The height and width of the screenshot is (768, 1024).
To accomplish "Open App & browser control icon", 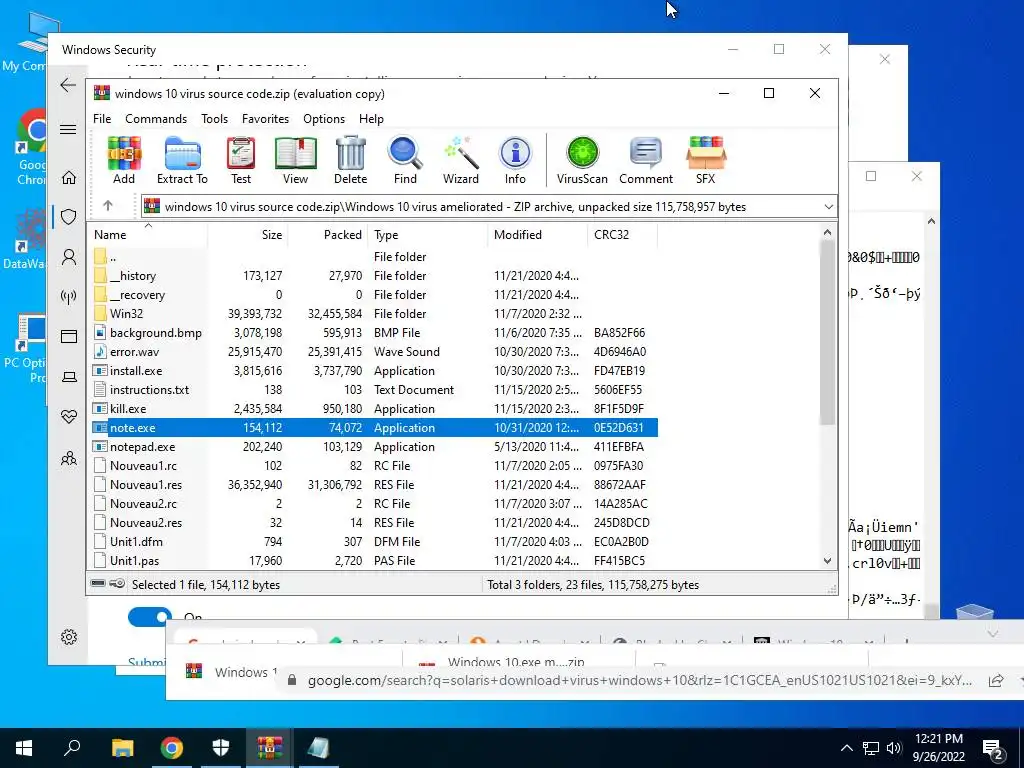I will click(69, 337).
